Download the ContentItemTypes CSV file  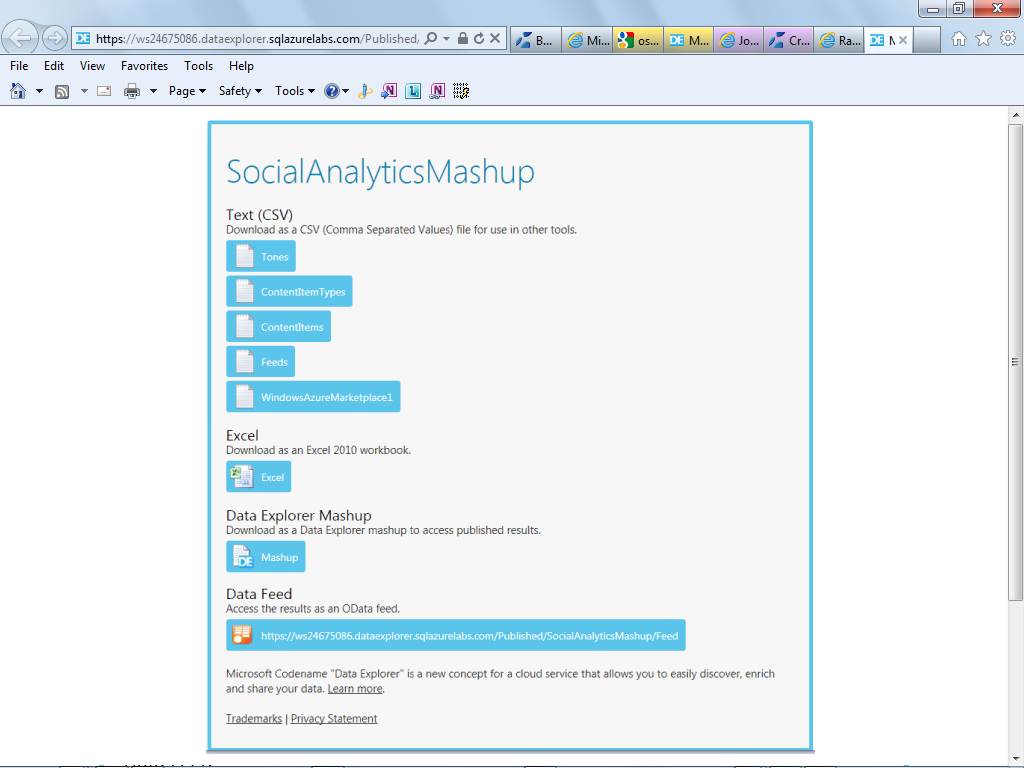tap(289, 291)
